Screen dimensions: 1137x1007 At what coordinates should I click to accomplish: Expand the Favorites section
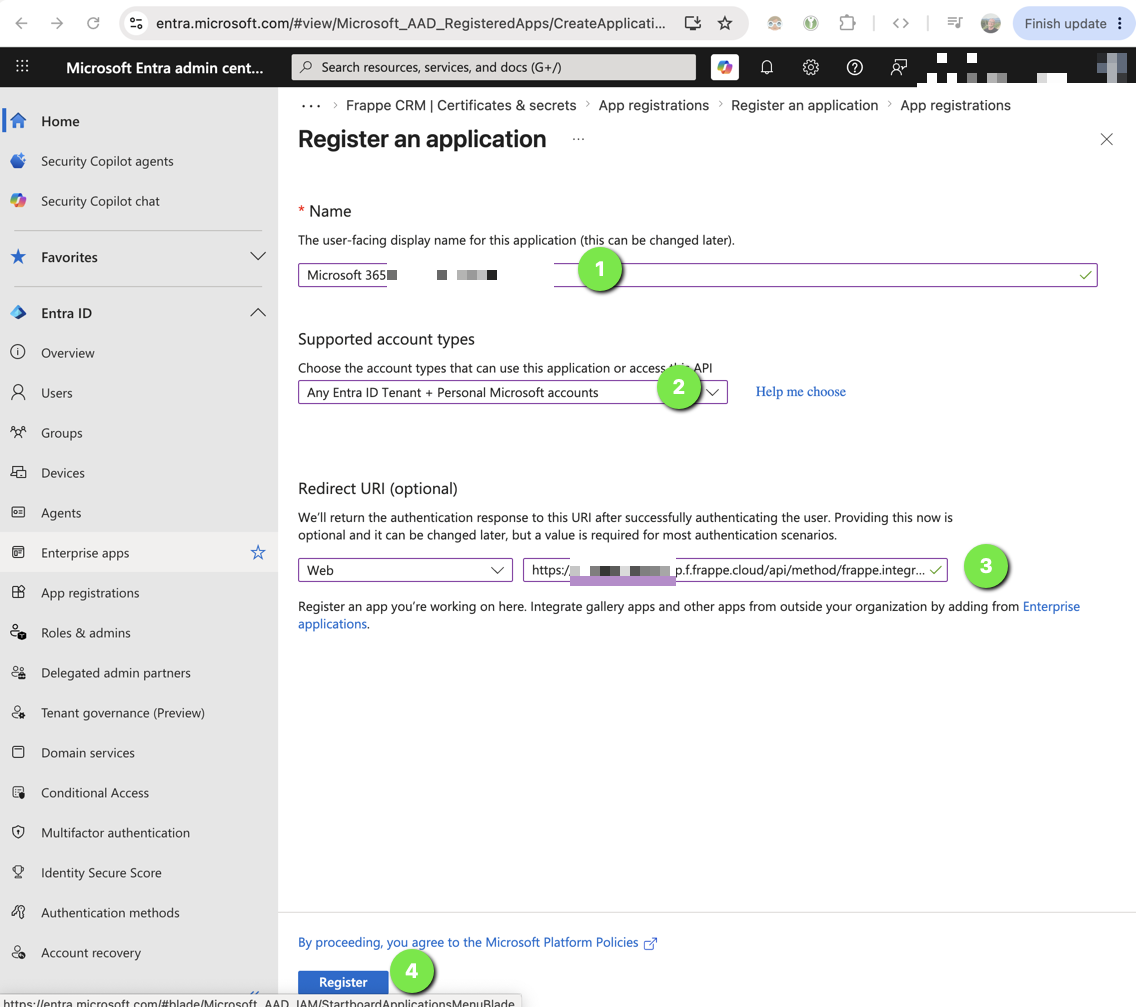[x=257, y=257]
